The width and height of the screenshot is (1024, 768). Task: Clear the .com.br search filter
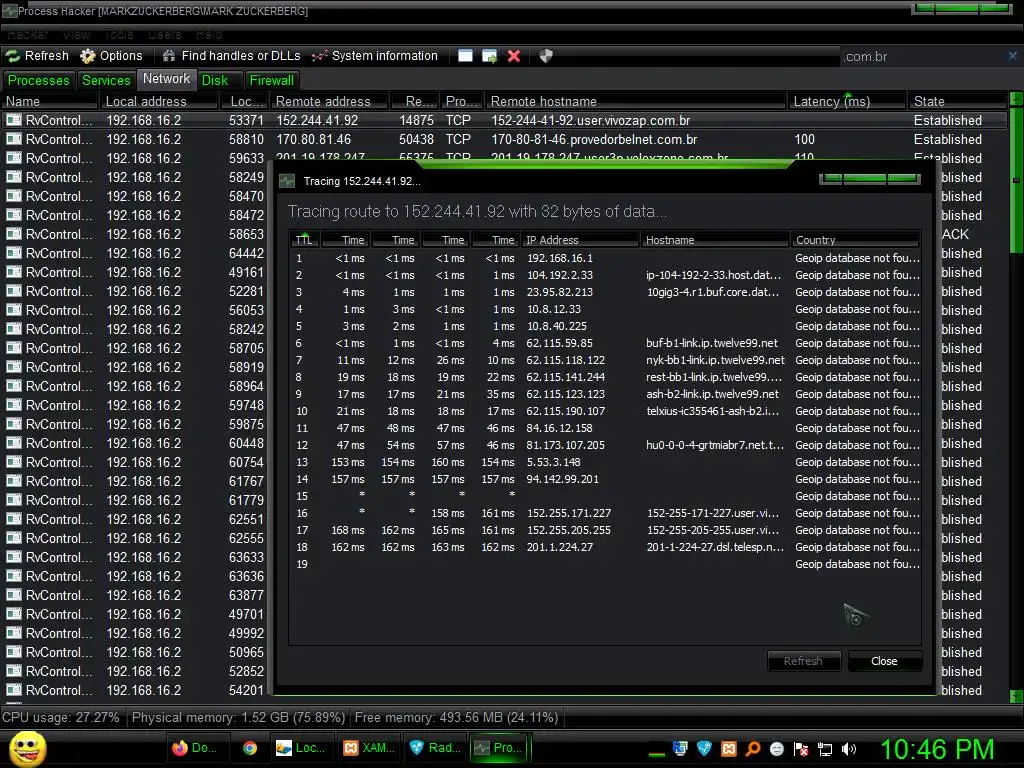[1012, 56]
